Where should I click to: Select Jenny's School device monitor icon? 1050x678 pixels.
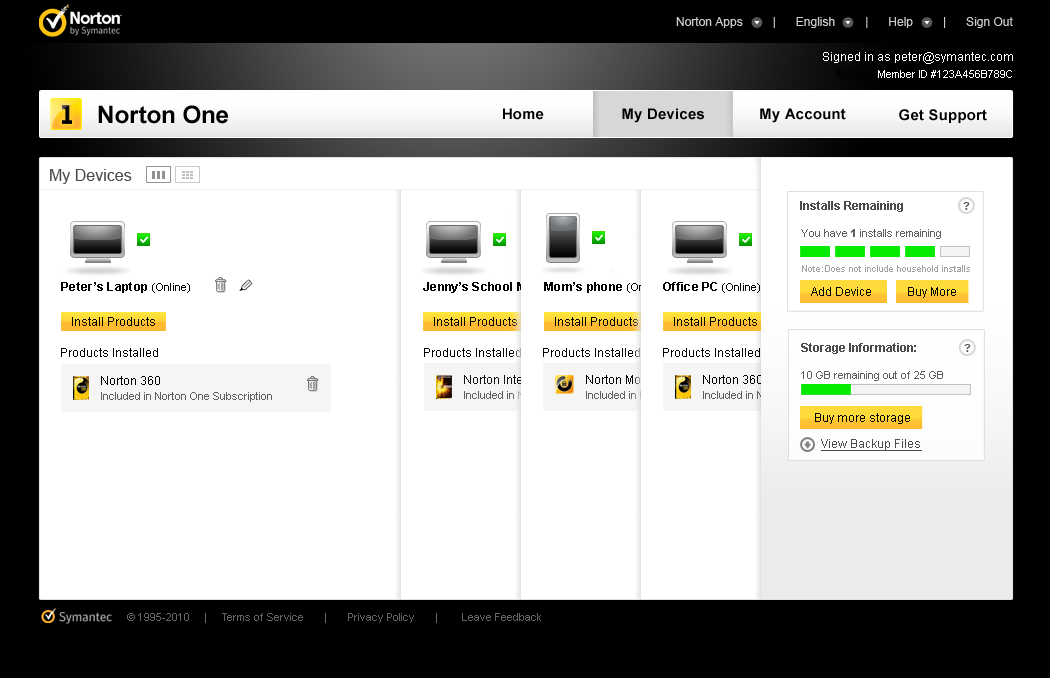coord(453,243)
